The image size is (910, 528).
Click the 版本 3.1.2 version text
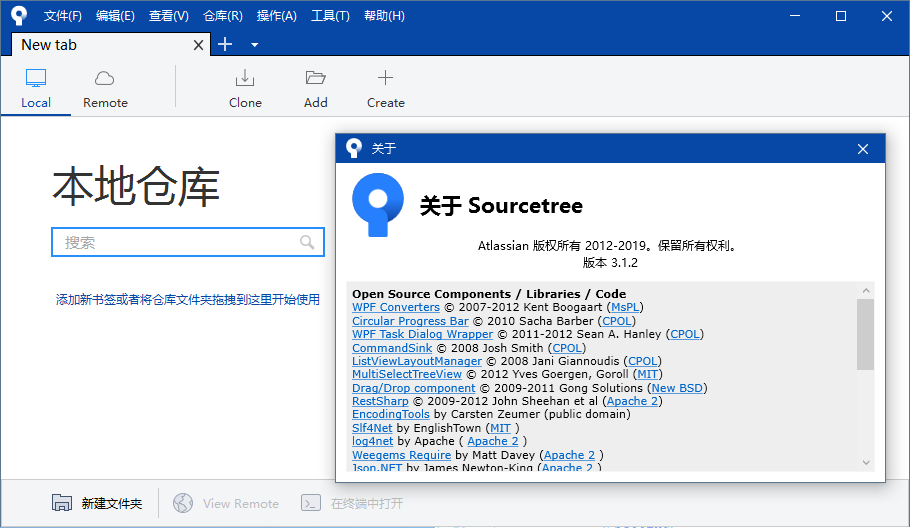(610, 263)
